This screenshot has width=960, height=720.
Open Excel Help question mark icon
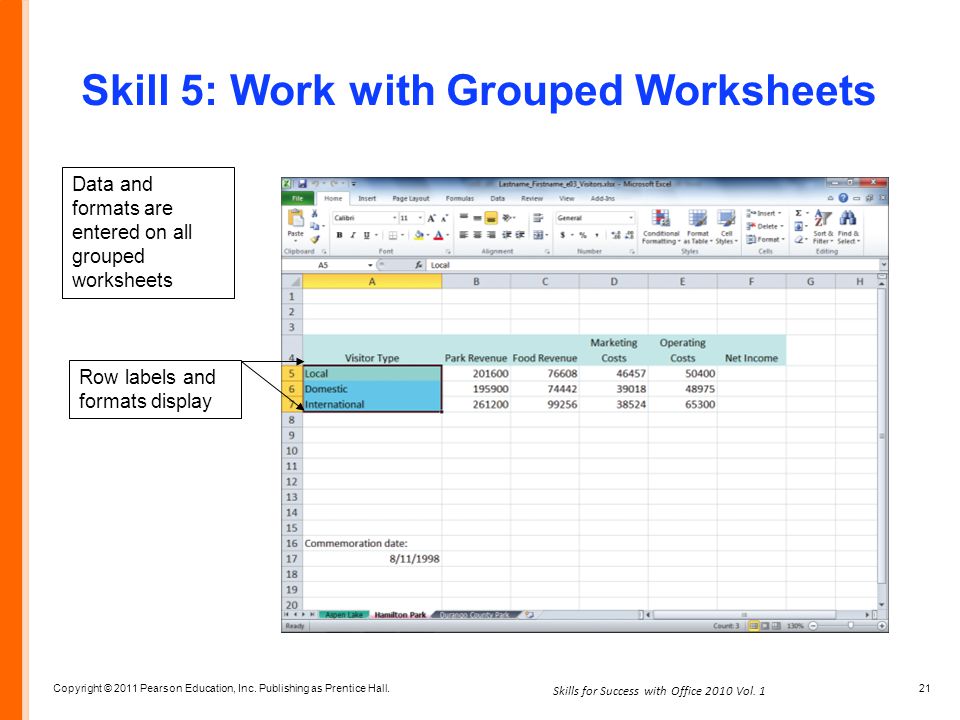(843, 198)
